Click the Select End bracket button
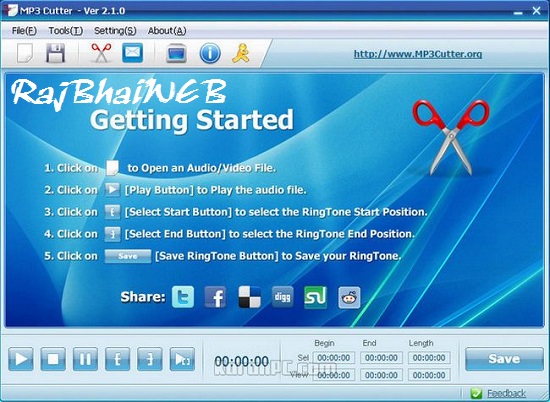The height and width of the screenshot is (402, 550). pyautogui.click(x=150, y=359)
